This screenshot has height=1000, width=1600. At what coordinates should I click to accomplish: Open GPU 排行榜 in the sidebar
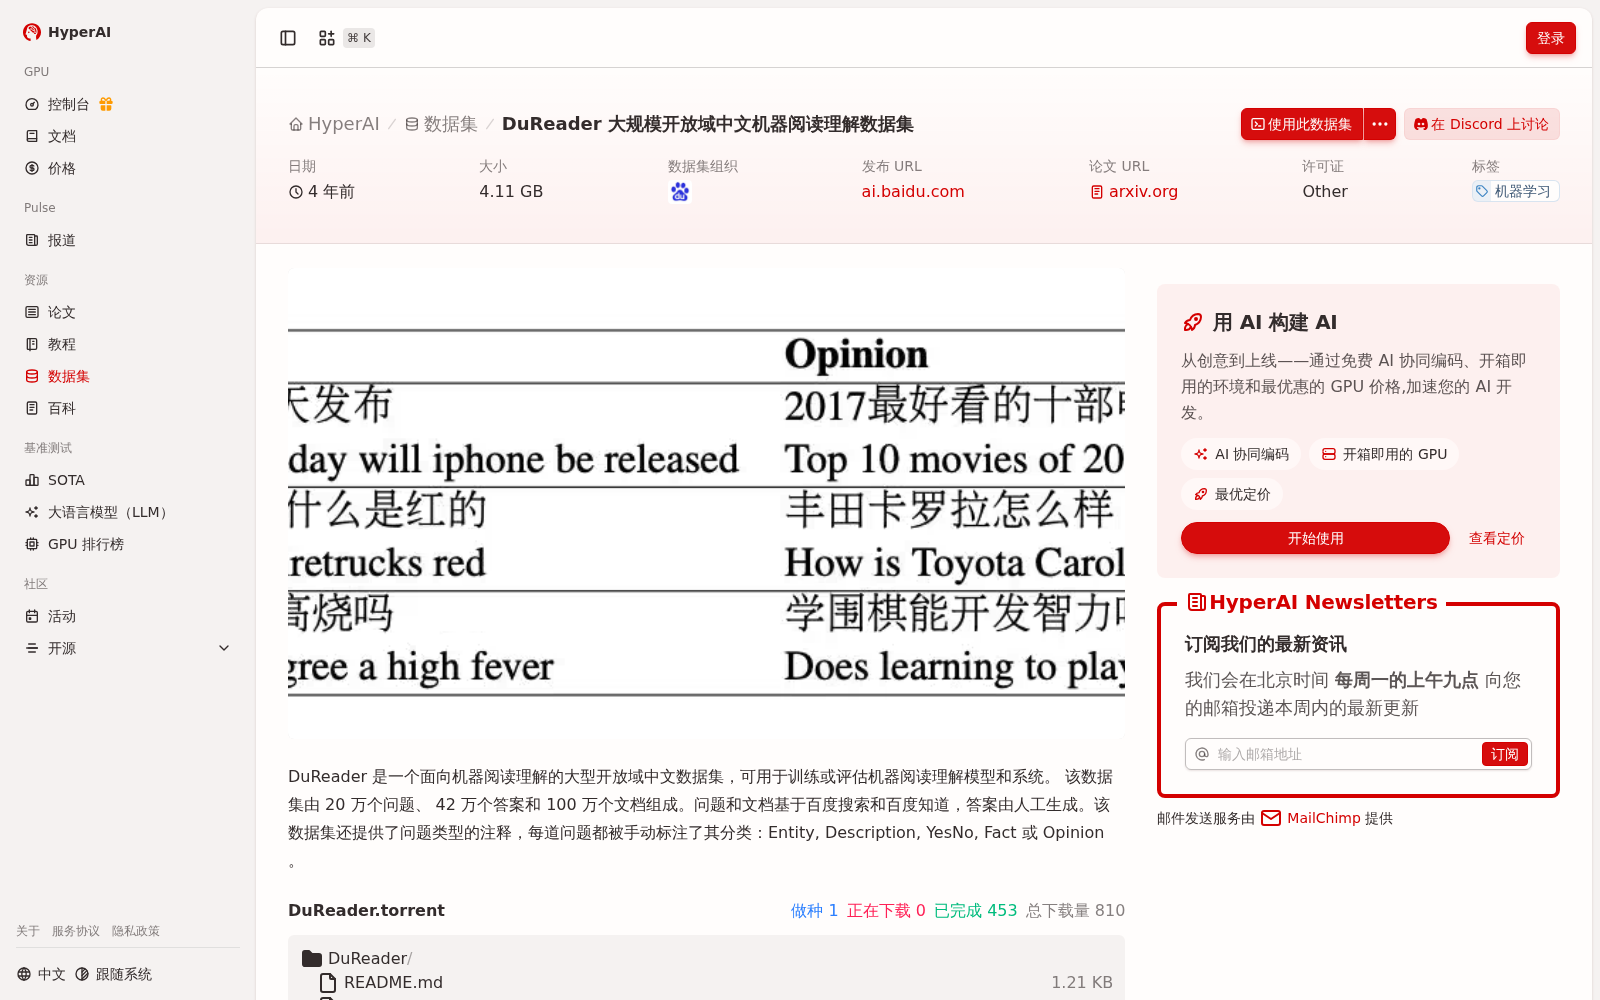[128, 544]
